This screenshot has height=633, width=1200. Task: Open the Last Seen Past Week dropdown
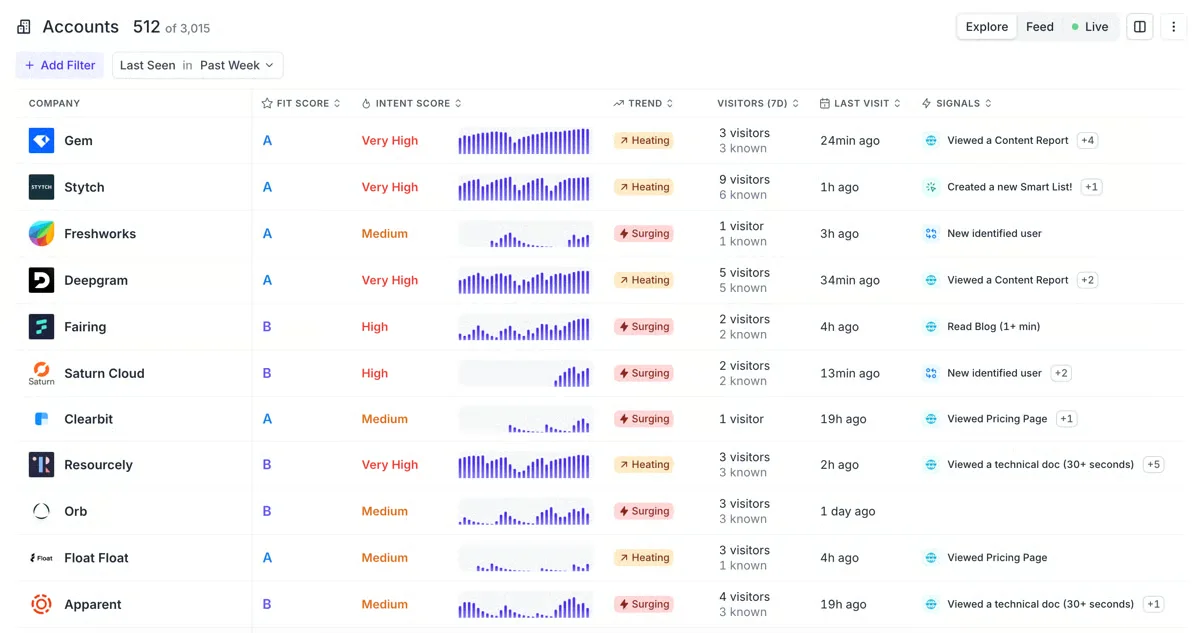(197, 65)
